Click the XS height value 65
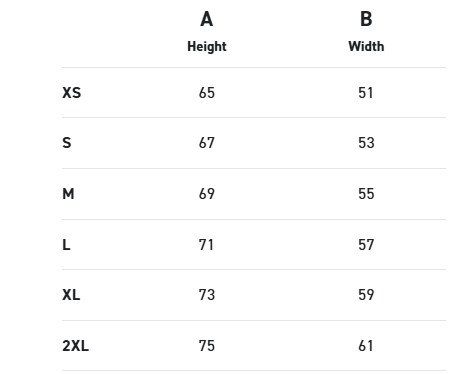 point(207,93)
